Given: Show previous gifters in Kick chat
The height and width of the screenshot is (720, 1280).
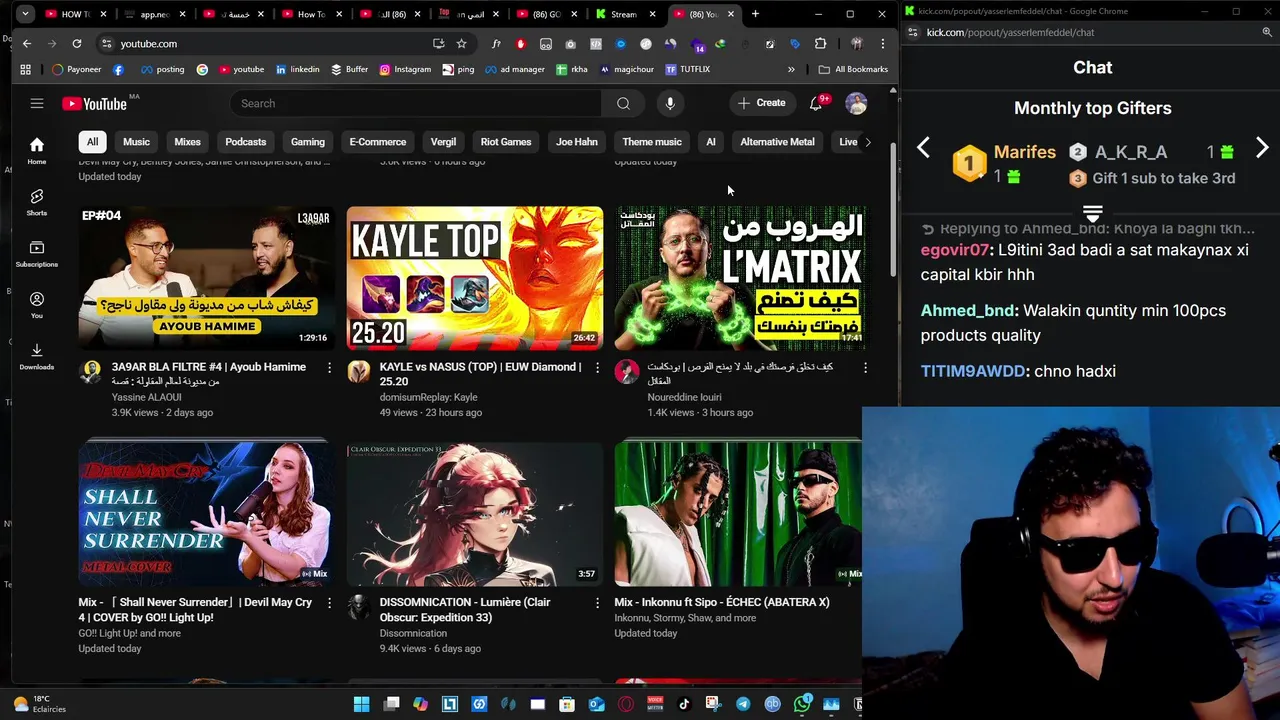Looking at the screenshot, I should click(x=923, y=149).
